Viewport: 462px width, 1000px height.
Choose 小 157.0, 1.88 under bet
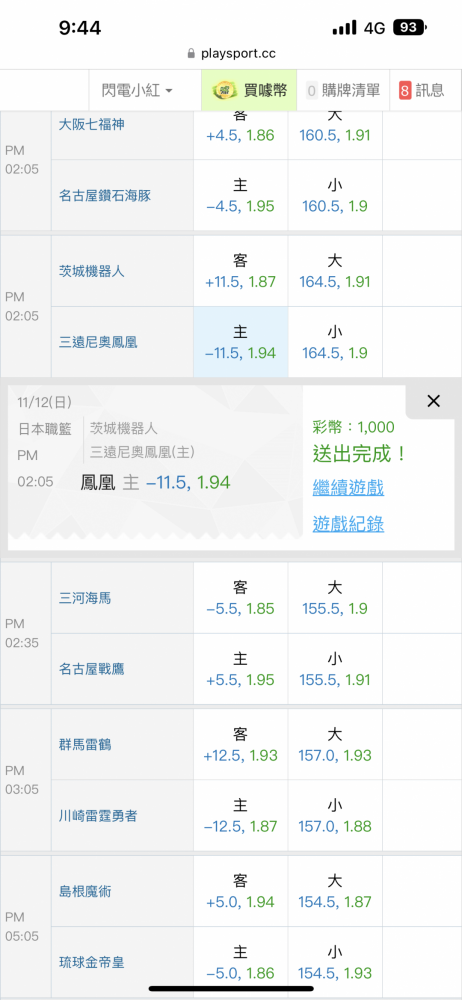pos(335,816)
